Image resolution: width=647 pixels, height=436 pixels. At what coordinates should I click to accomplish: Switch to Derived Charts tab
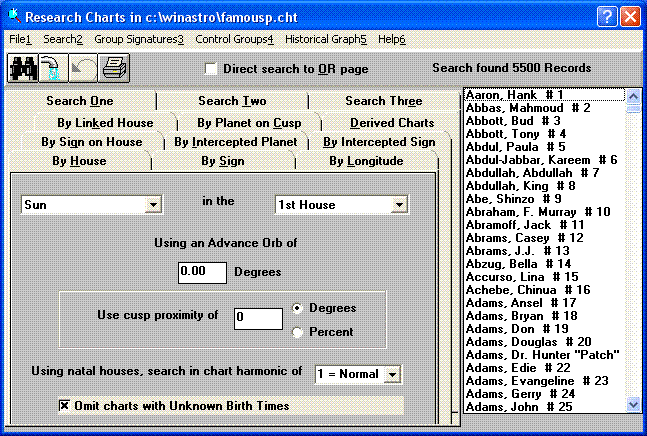point(392,123)
